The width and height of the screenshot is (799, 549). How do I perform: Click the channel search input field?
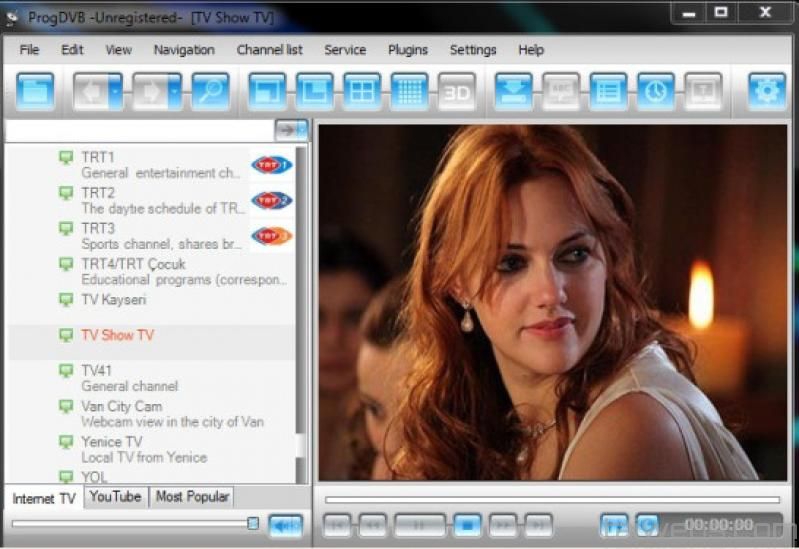[140, 130]
